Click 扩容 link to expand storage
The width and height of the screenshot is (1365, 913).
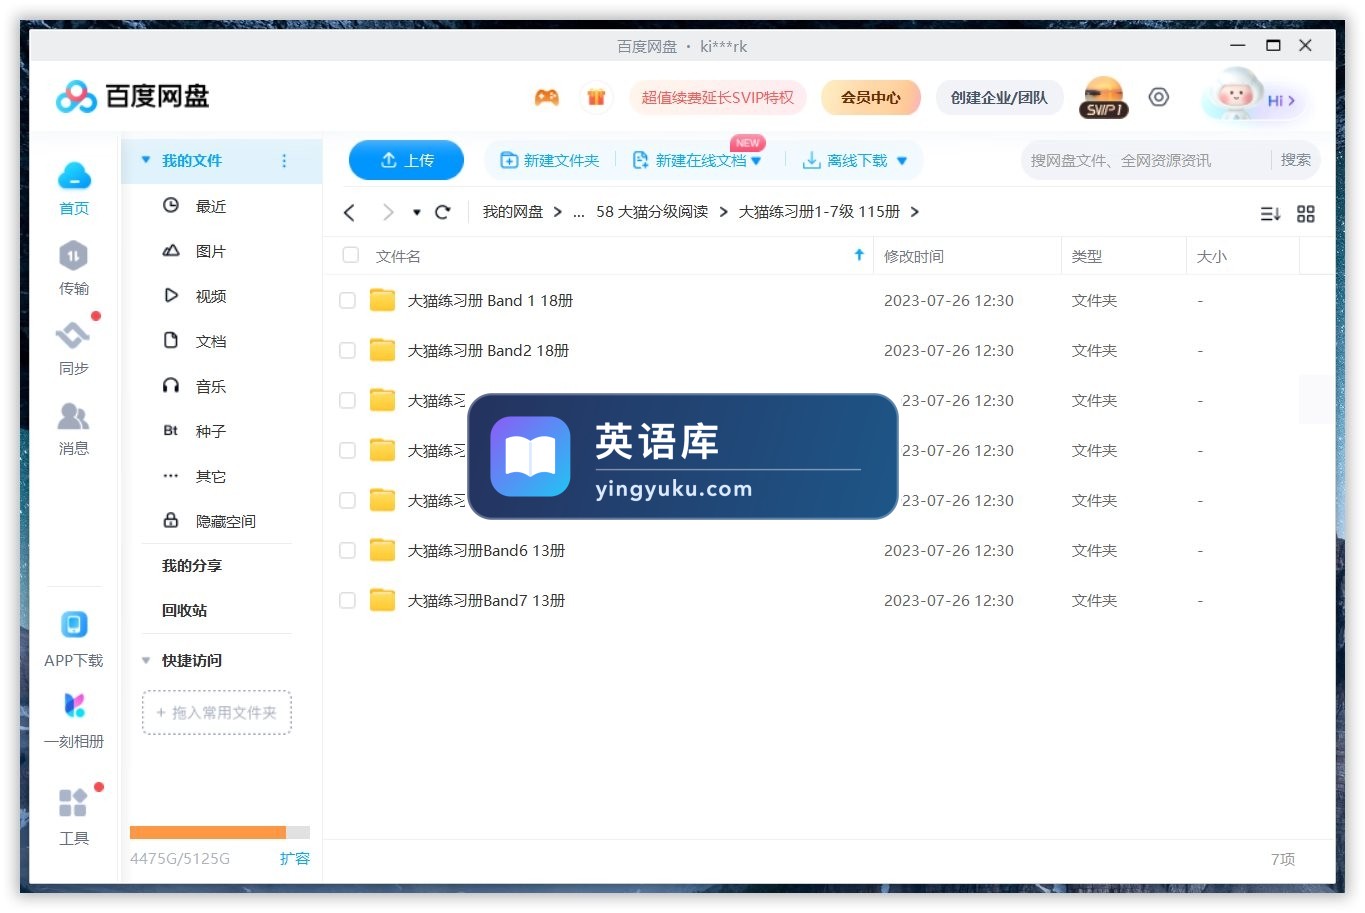pyautogui.click(x=295, y=858)
